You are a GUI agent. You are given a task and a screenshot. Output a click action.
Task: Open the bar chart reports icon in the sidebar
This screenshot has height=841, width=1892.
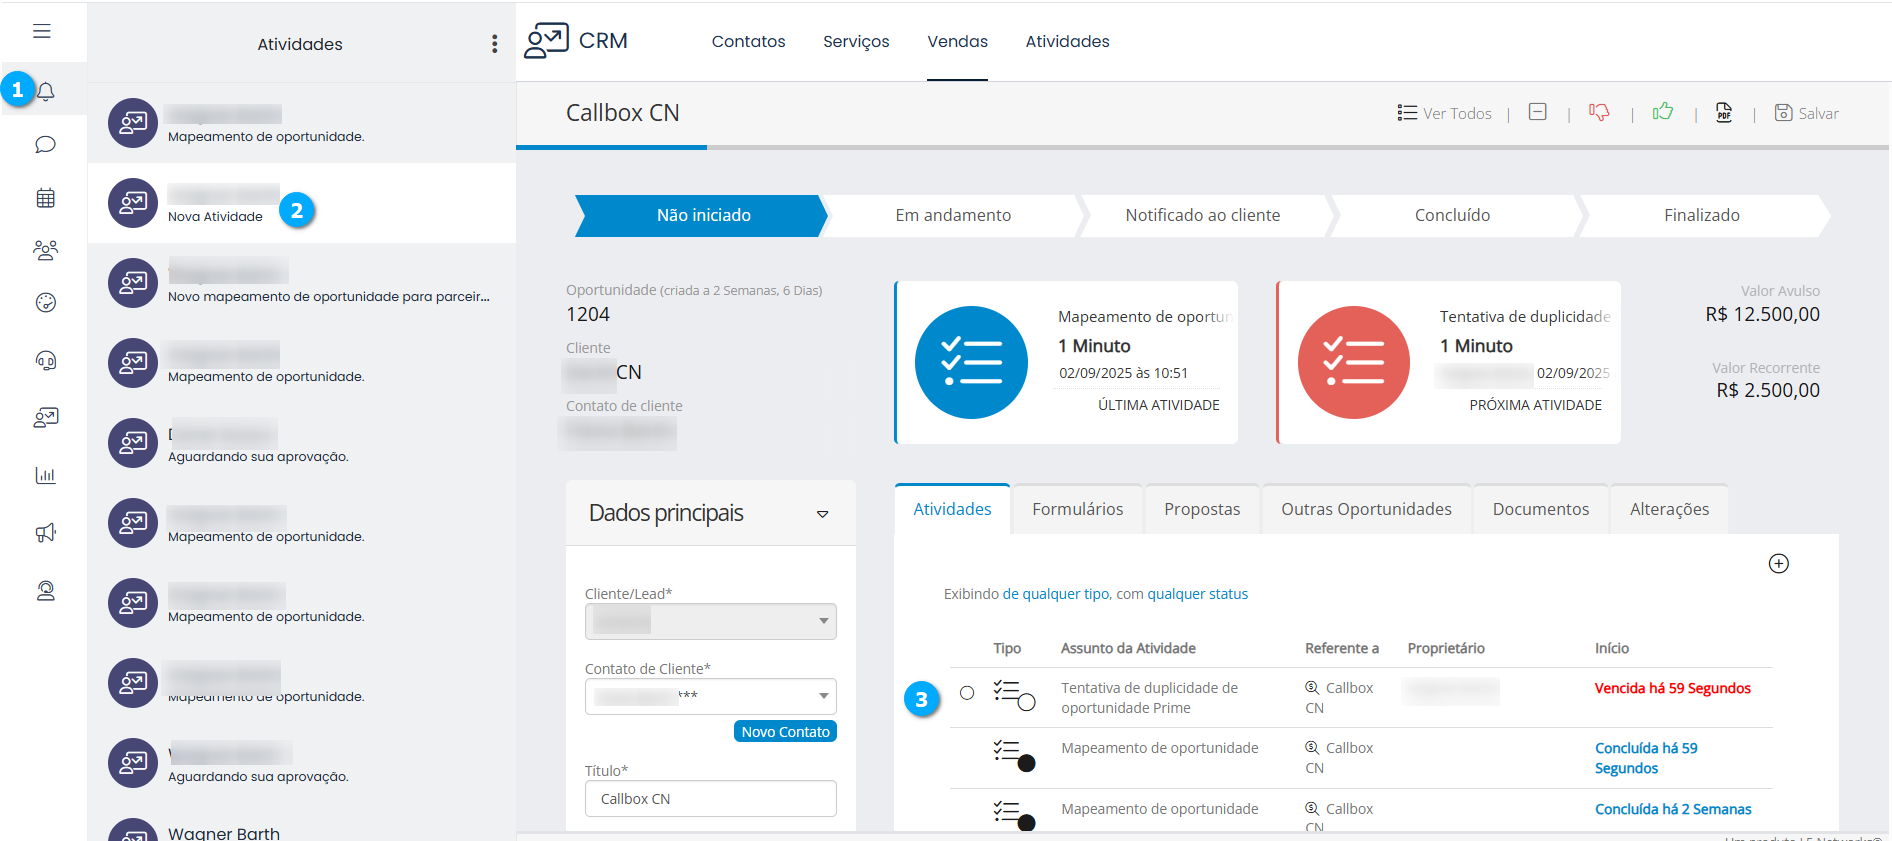click(45, 475)
